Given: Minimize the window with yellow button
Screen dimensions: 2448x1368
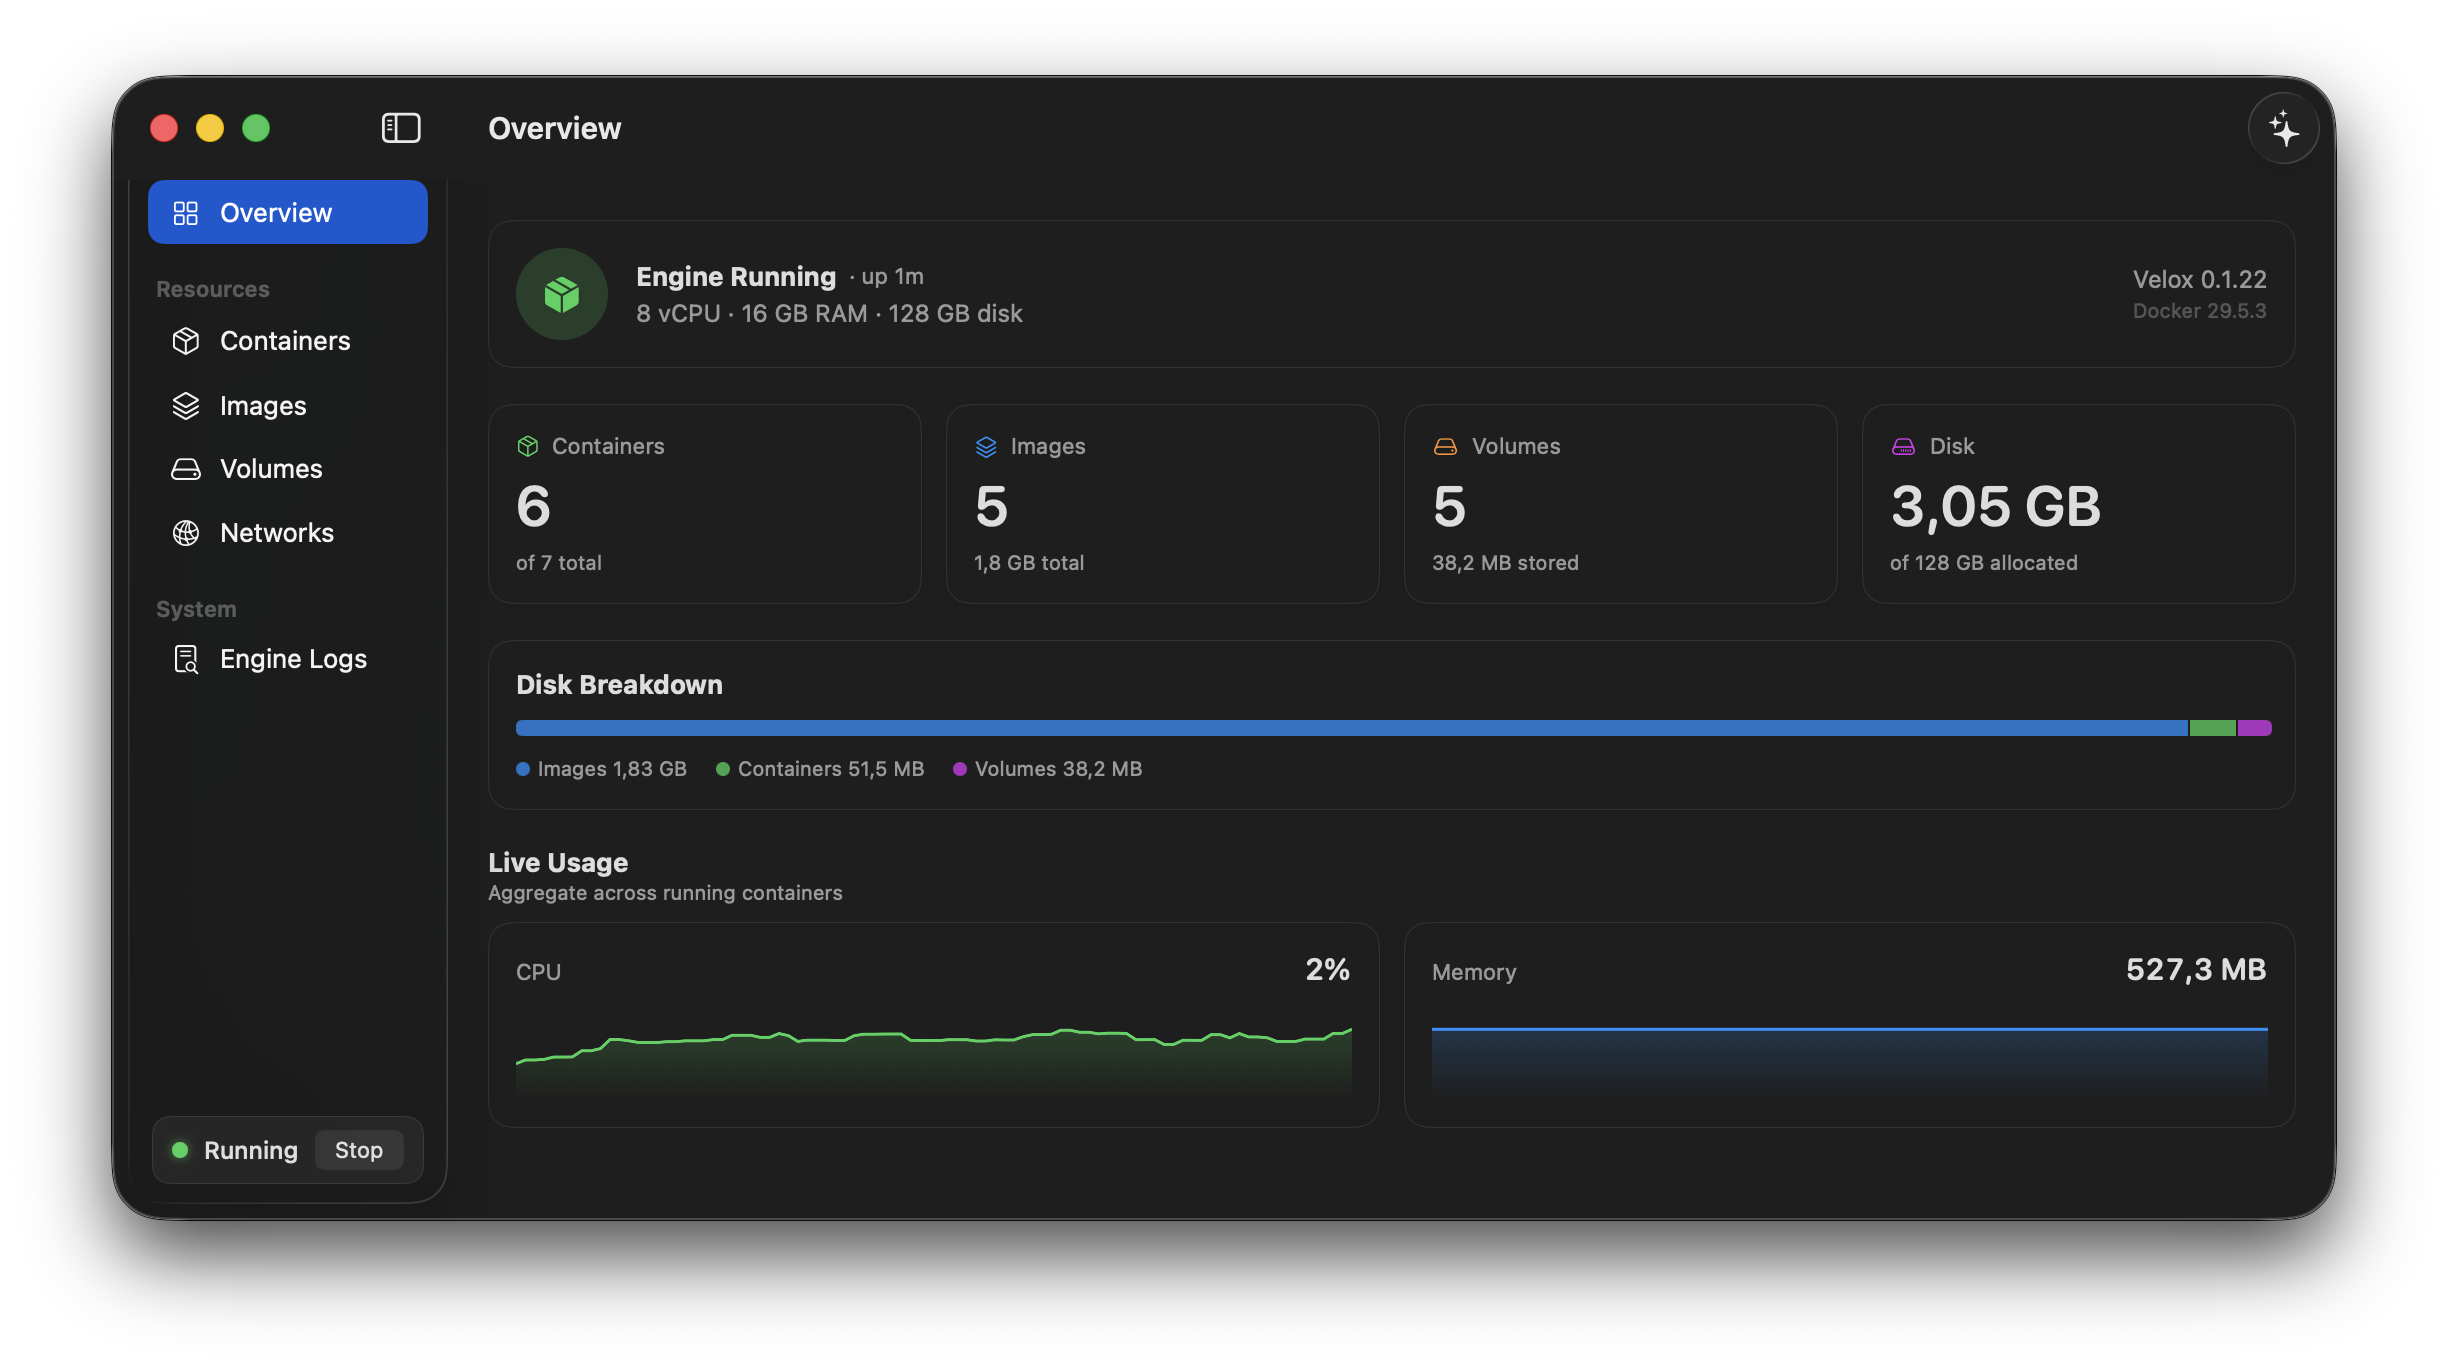Looking at the screenshot, I should tap(210, 128).
